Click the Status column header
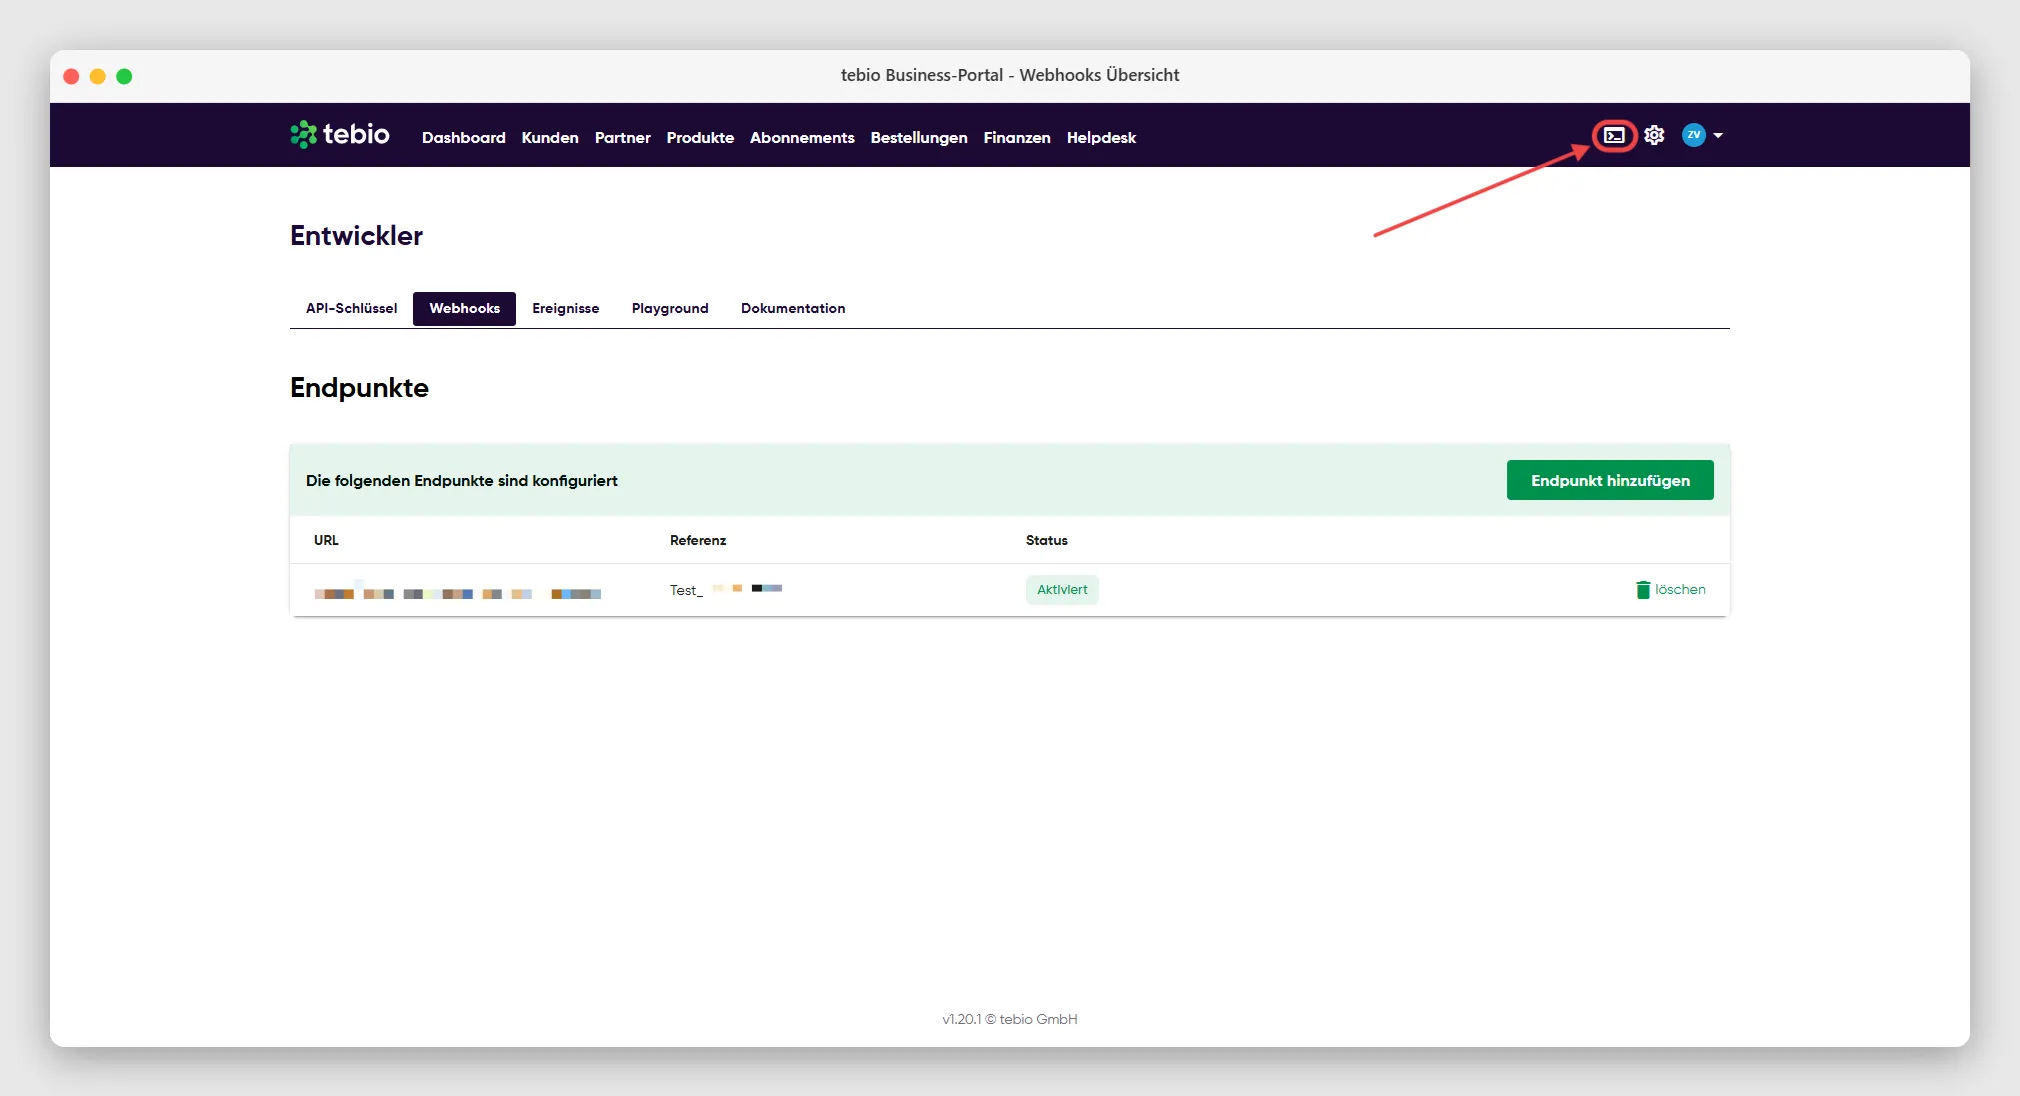2020x1096 pixels. [1047, 540]
